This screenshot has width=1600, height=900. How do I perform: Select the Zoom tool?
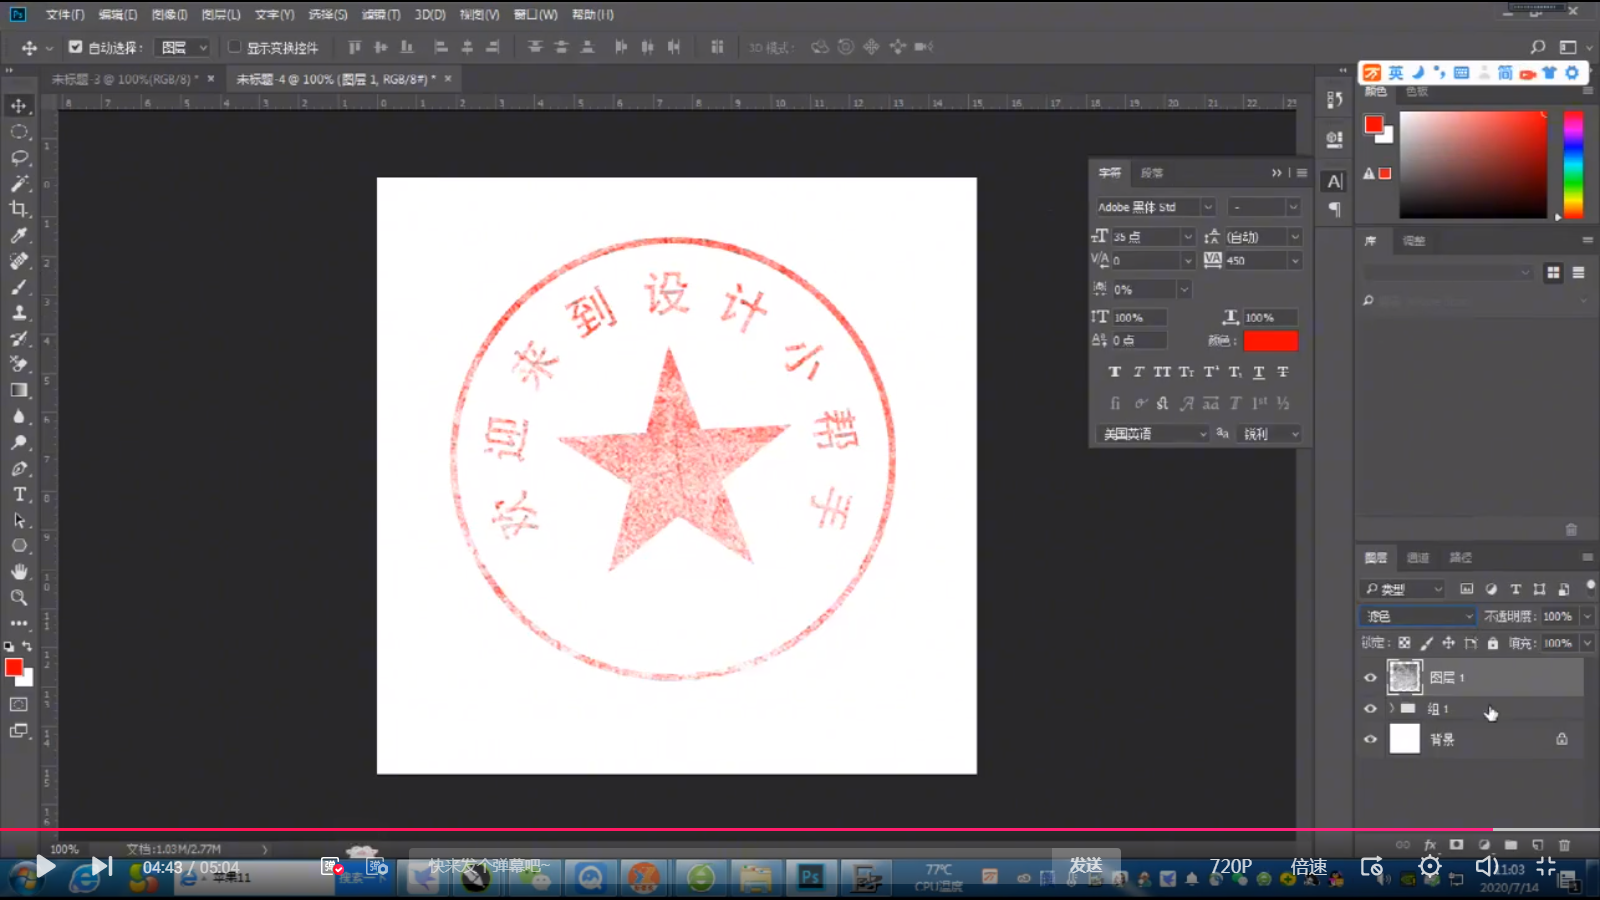click(x=20, y=598)
